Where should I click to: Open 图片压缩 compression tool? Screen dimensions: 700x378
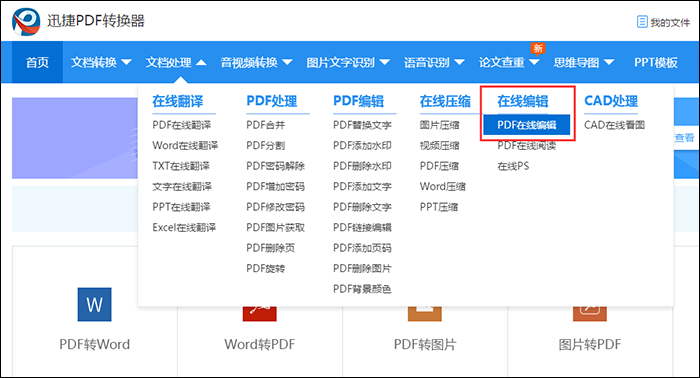point(439,125)
